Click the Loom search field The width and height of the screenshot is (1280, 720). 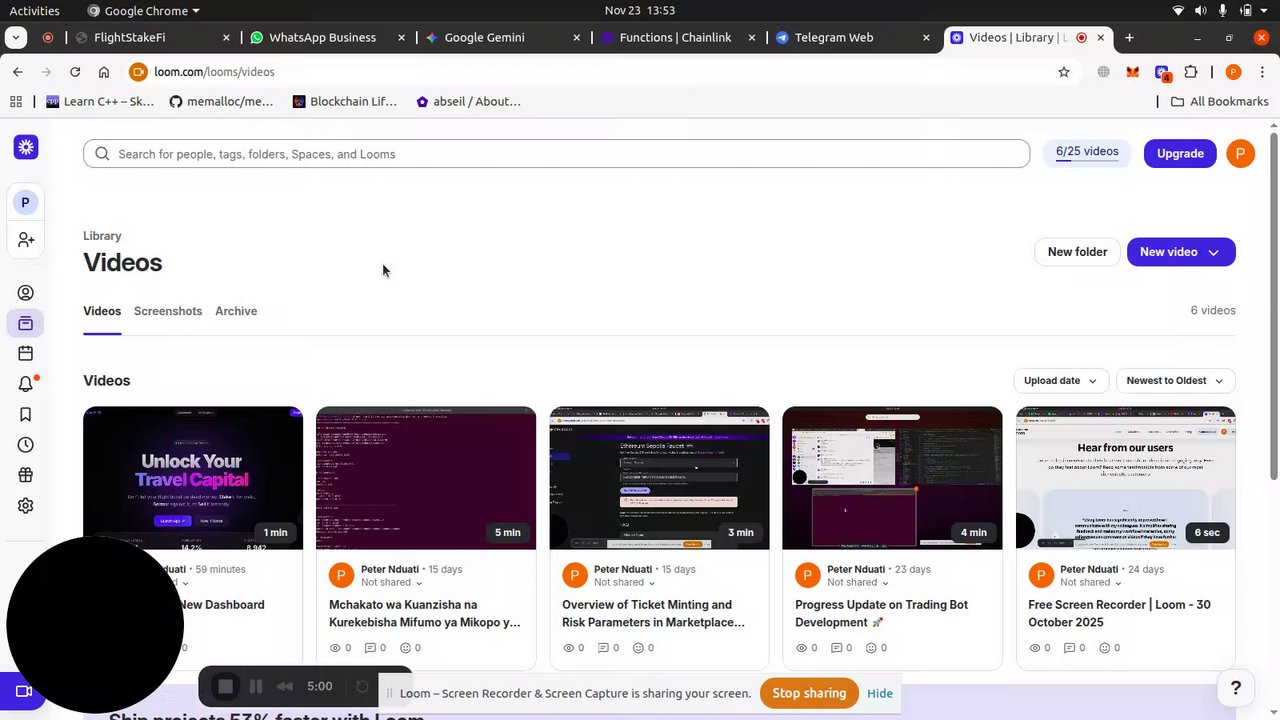click(556, 154)
